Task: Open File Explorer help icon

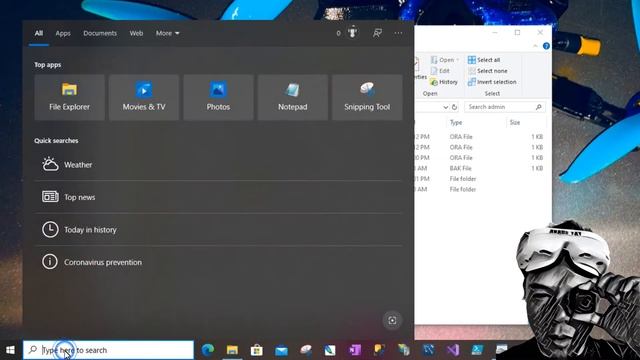Action: [546, 46]
